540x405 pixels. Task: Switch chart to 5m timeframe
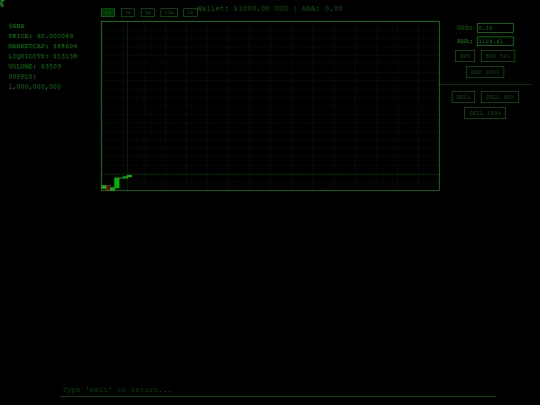[148, 12]
